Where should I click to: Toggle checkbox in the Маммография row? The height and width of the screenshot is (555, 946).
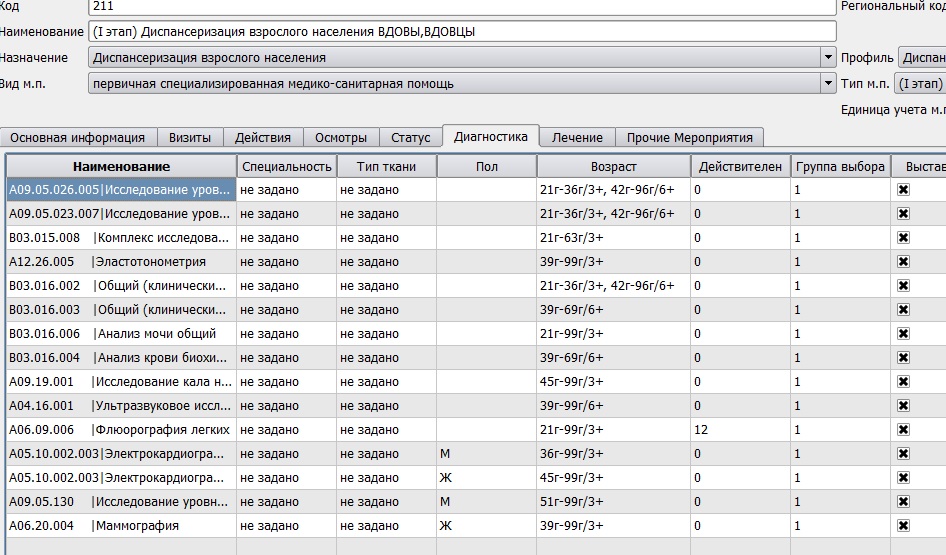tap(903, 526)
